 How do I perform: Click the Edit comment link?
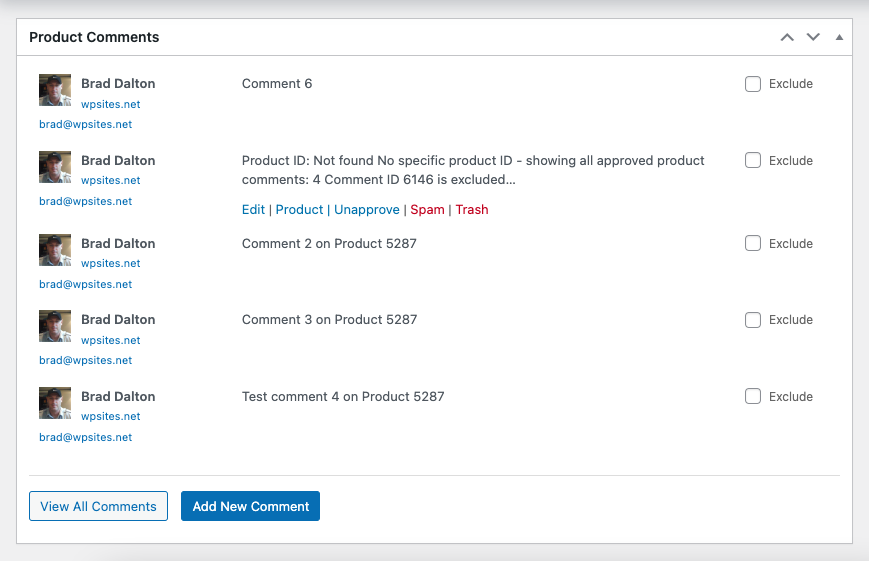tap(253, 210)
